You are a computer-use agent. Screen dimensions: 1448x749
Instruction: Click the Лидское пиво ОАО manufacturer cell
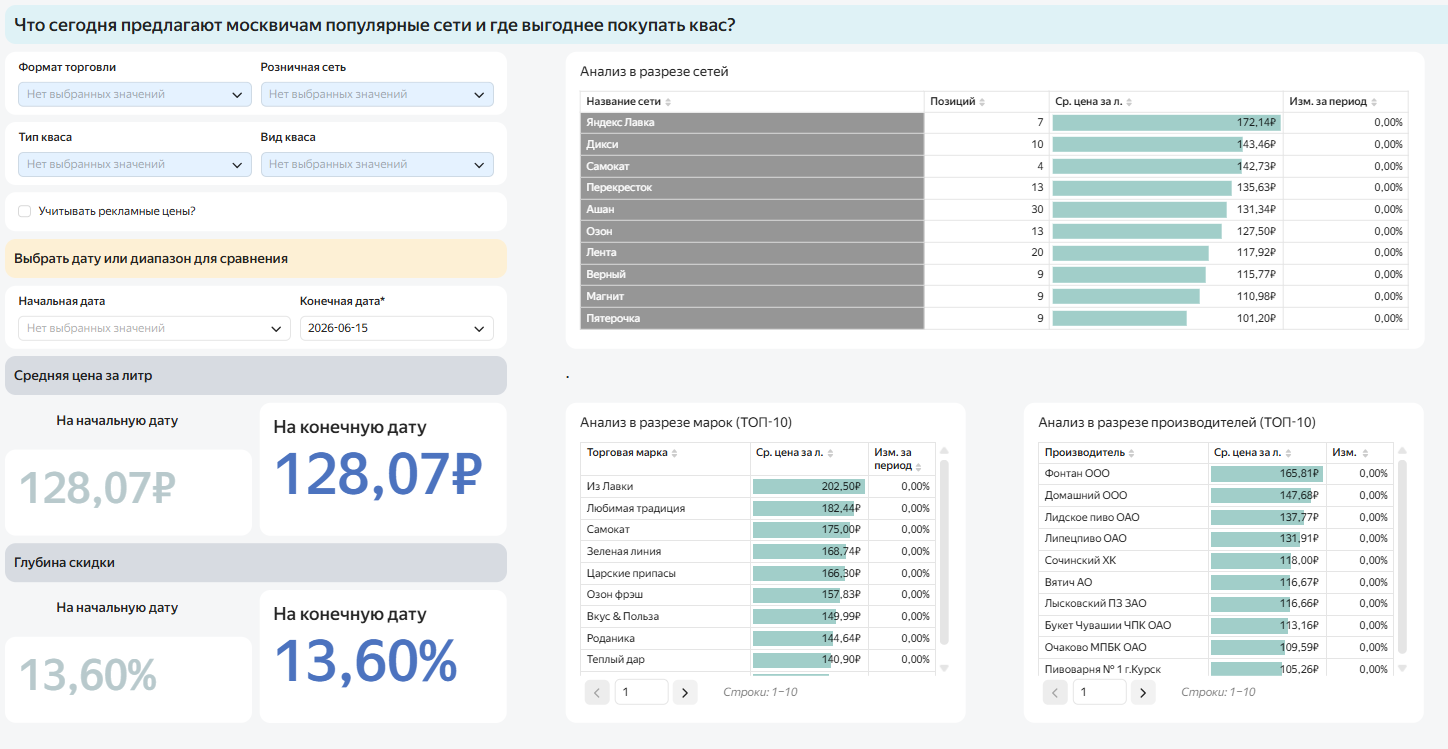pyautogui.click(x=1123, y=517)
